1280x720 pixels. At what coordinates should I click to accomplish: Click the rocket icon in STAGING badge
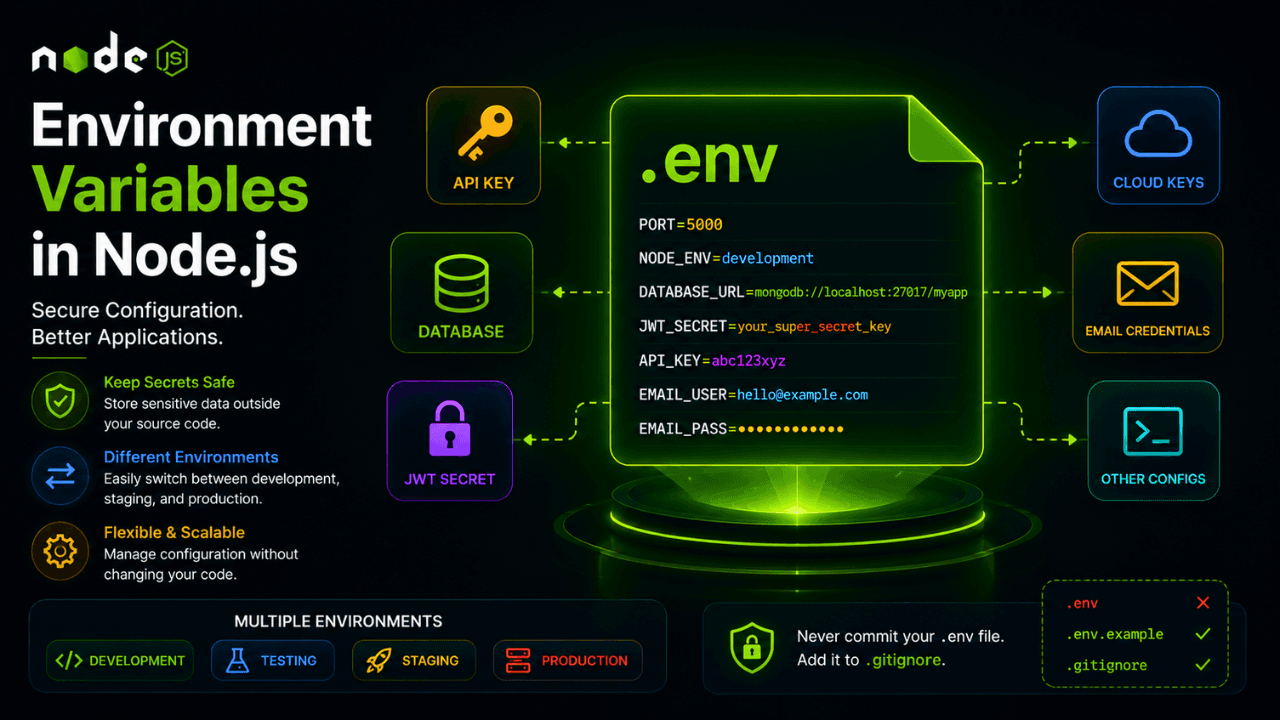click(x=378, y=660)
